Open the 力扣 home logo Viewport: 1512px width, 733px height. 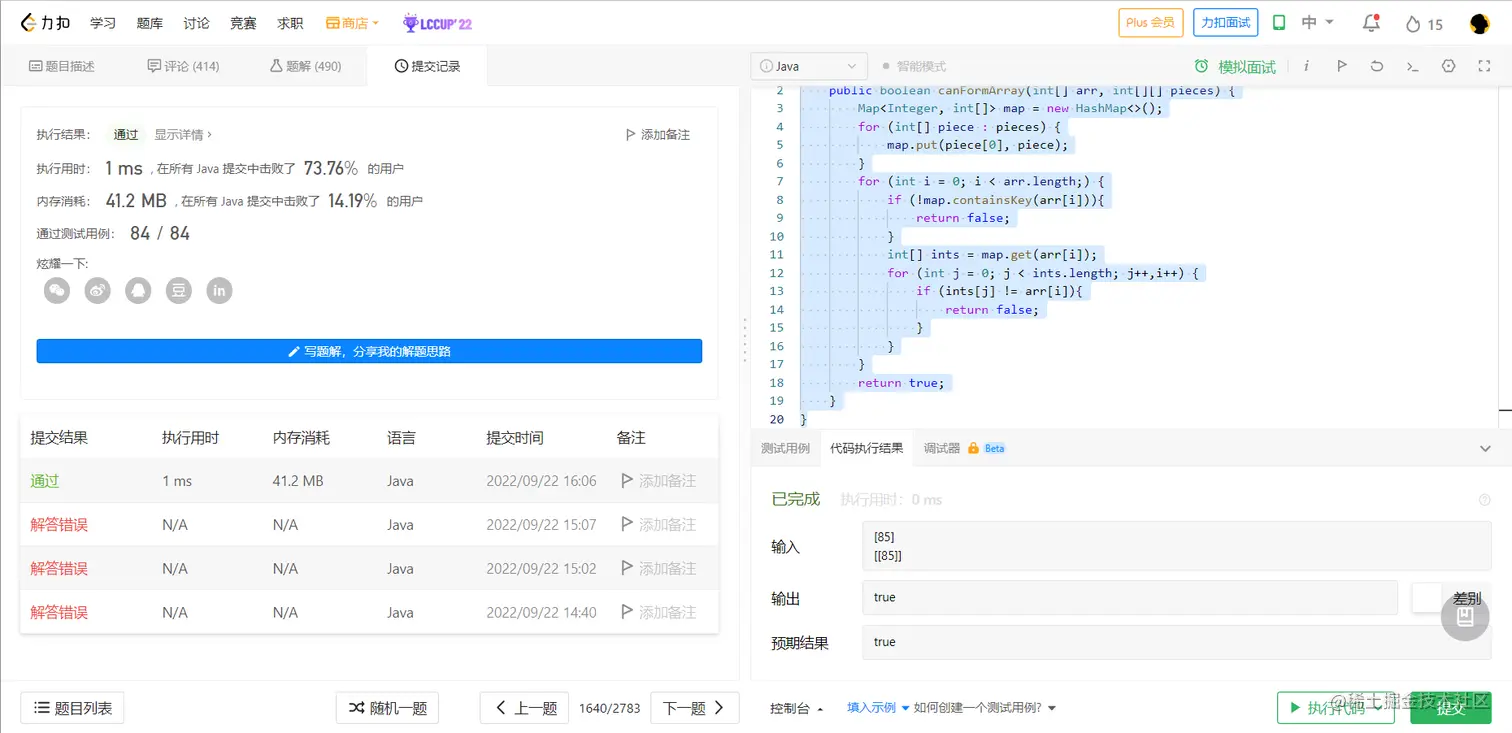46,23
